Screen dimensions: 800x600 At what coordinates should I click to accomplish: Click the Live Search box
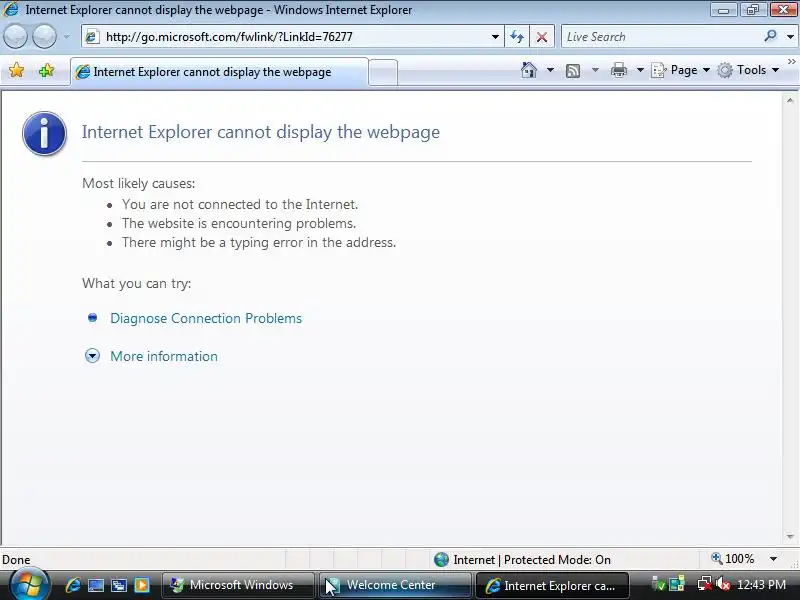click(661, 37)
